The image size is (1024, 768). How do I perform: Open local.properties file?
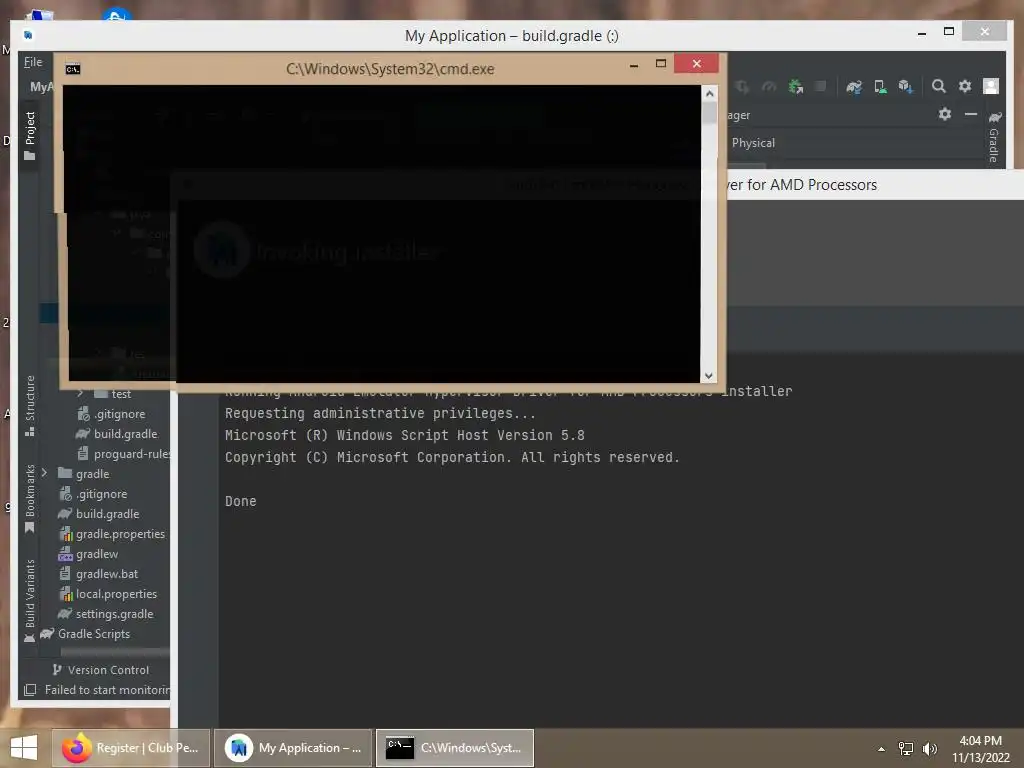pos(108,594)
